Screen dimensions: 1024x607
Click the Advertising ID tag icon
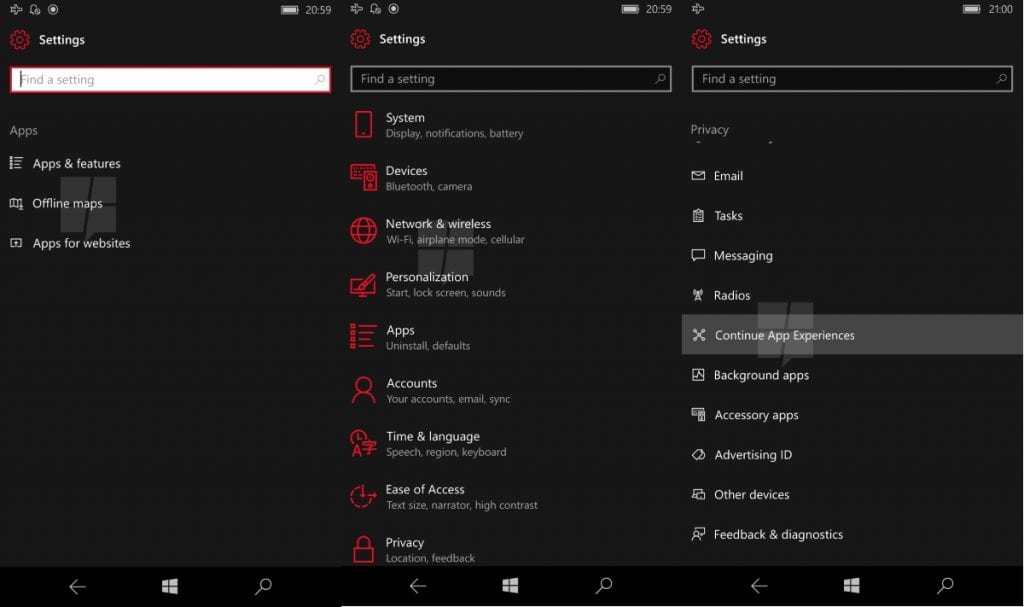[698, 455]
